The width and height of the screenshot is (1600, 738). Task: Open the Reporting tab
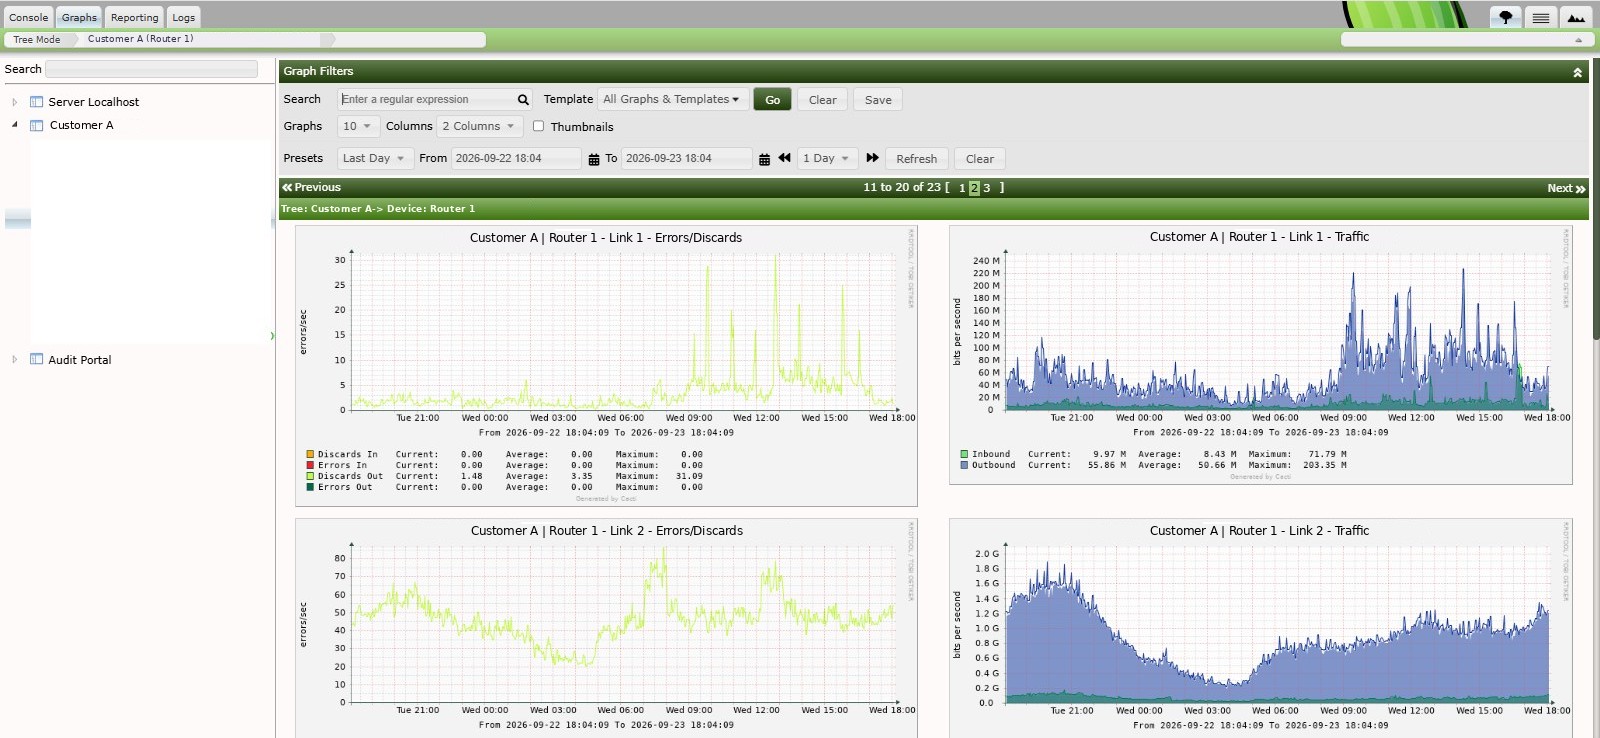coord(134,17)
